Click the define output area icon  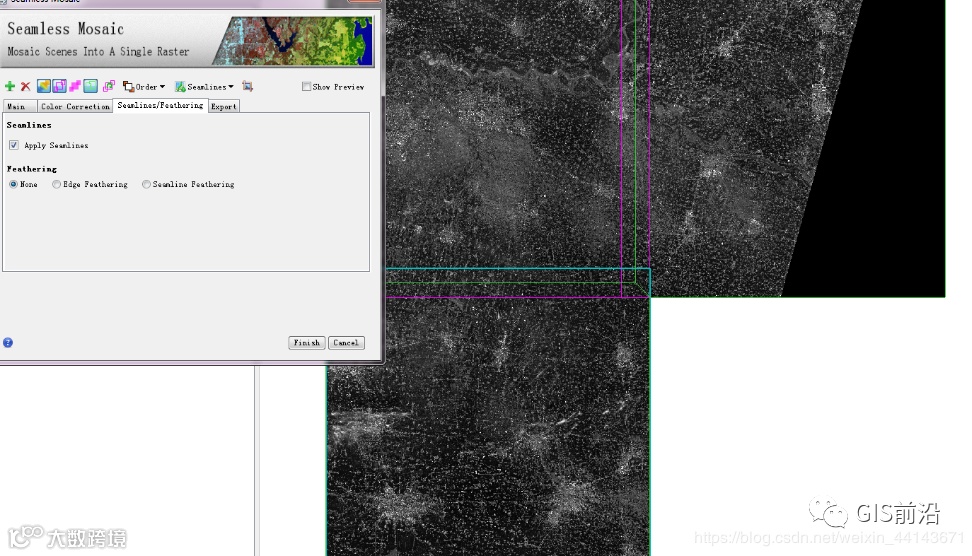(247, 86)
